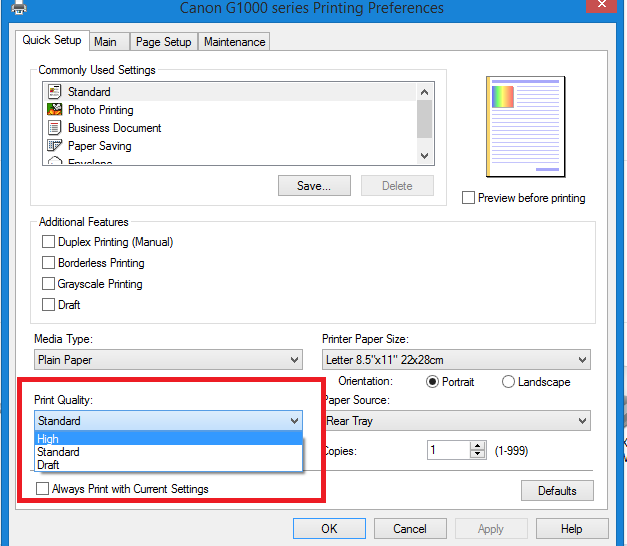Check Preview before printing
Image resolution: width=627 pixels, height=546 pixels.
468,198
